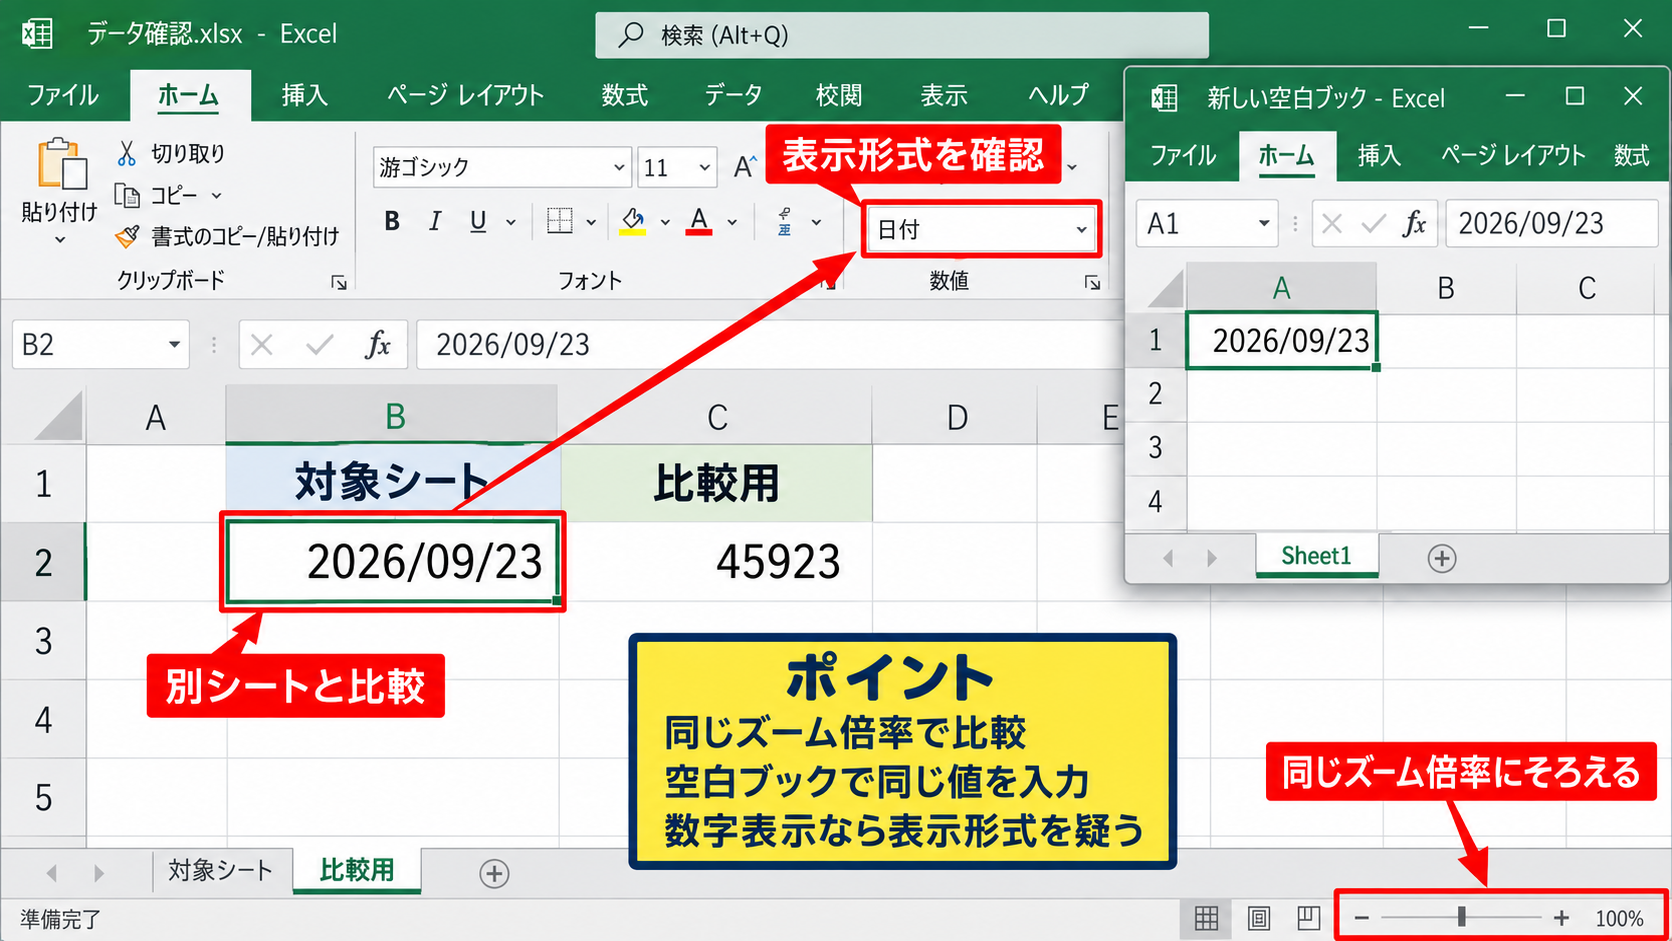This screenshot has height=941, width=1672.
Task: Click the Copy icon
Action: (x=127, y=195)
